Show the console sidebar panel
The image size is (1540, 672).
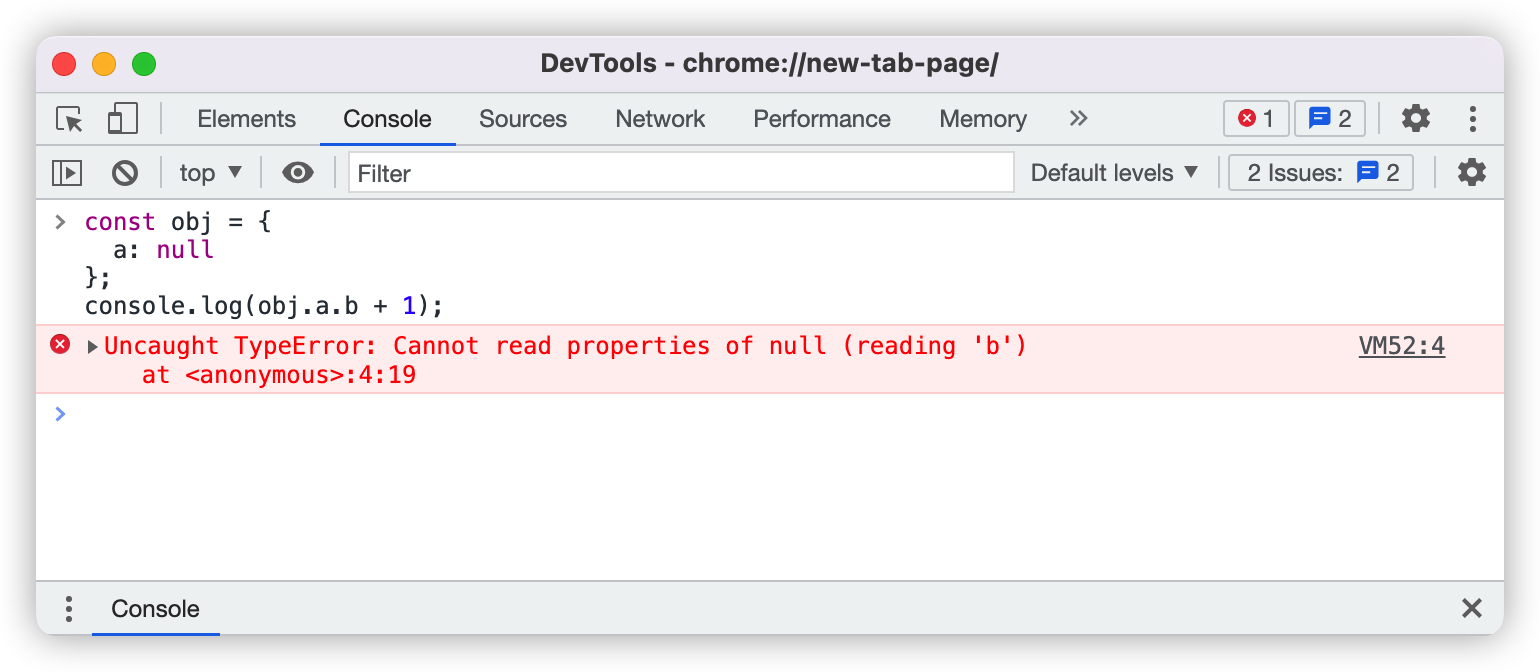67,173
